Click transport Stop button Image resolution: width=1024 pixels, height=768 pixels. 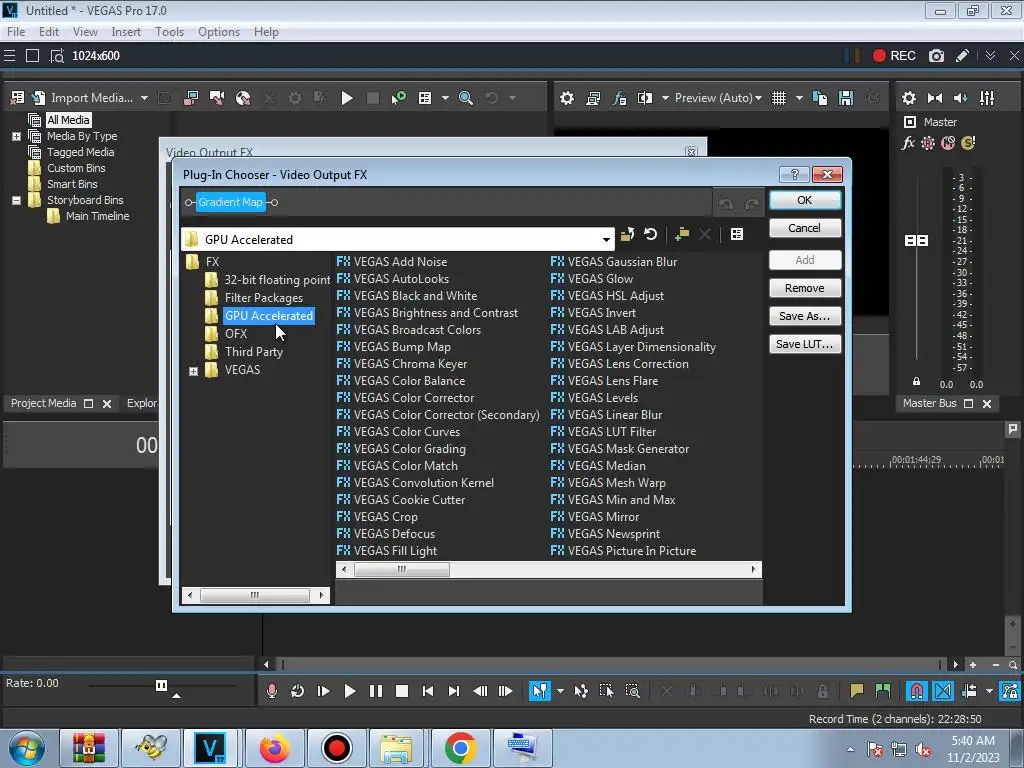pos(402,691)
